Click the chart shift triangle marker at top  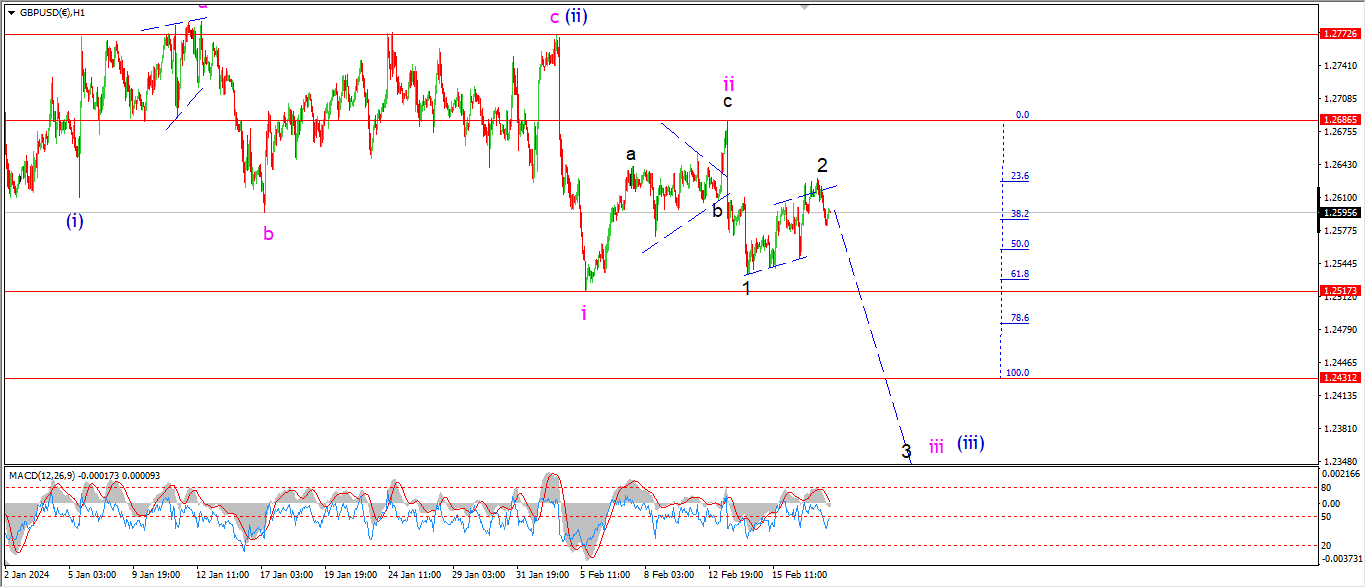803,8
